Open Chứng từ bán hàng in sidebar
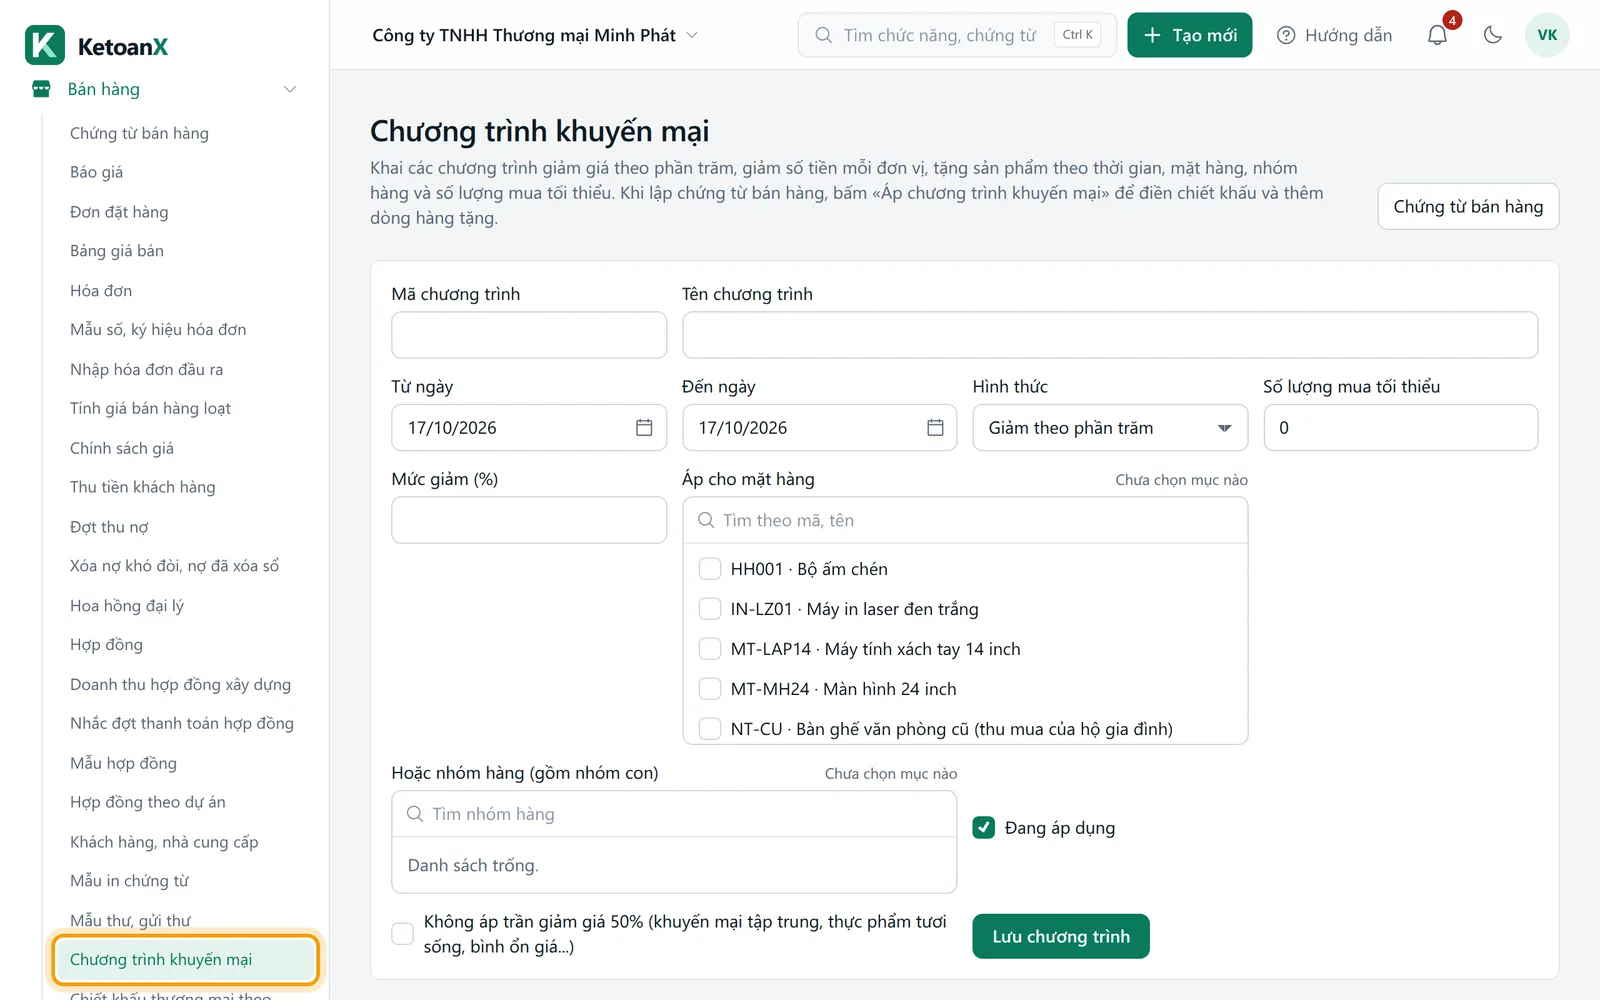This screenshot has width=1600, height=1000. point(139,133)
